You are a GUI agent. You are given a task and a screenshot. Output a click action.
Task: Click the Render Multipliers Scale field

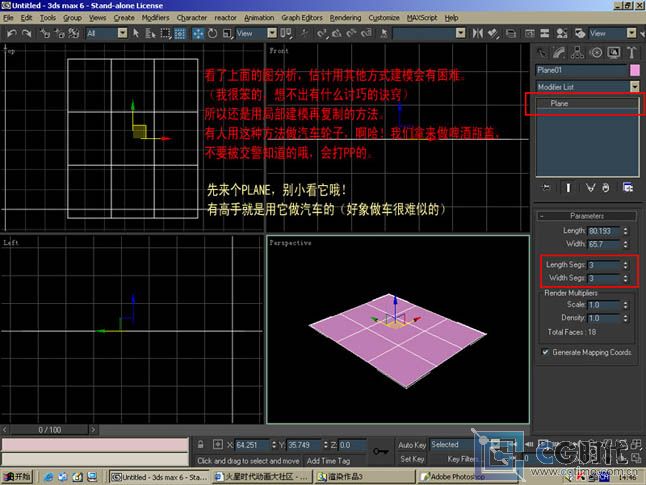point(604,305)
